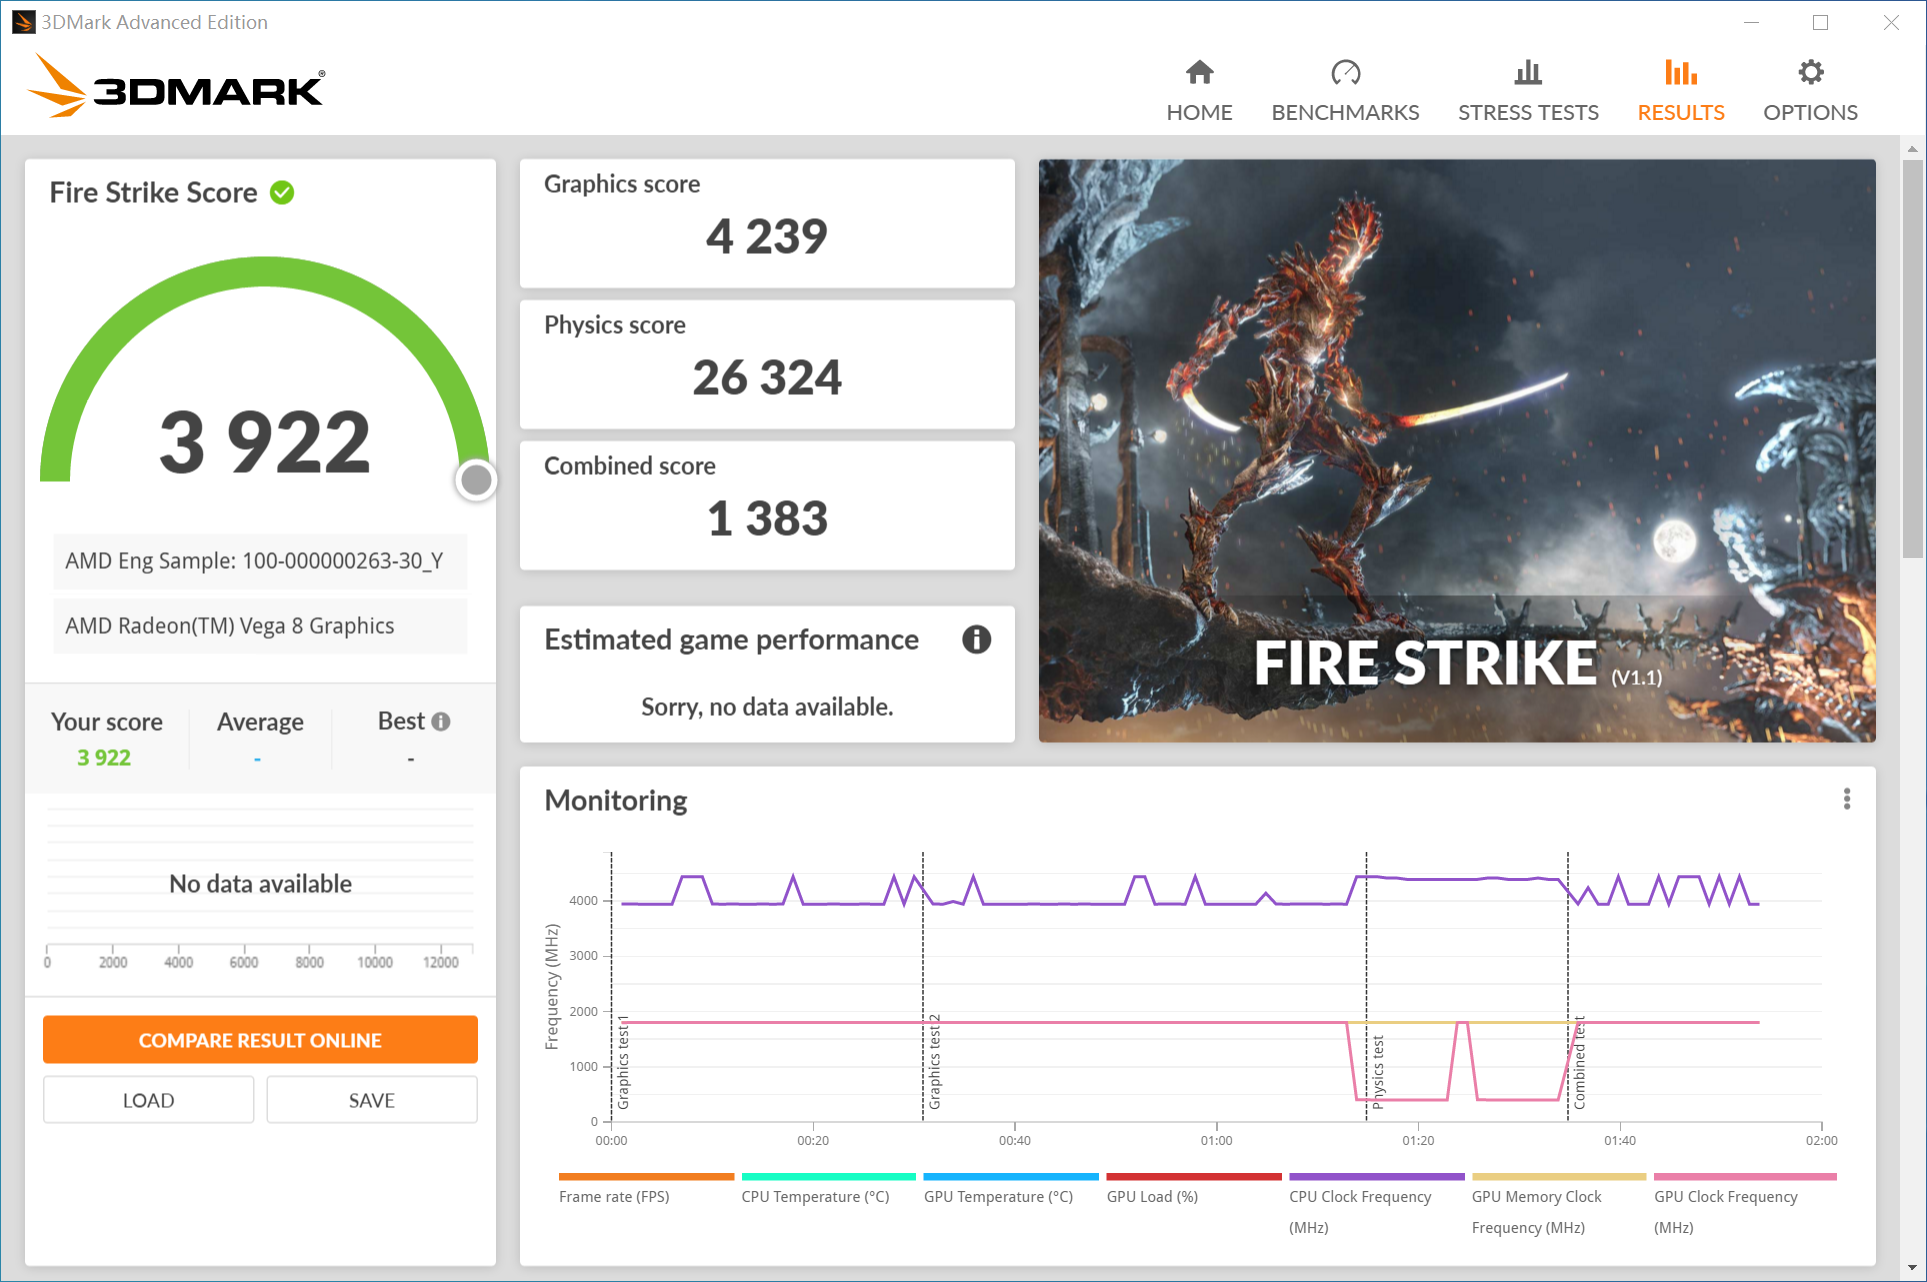Click Sorry, no data available message
Viewport: 1927px width, 1282px height.
click(767, 707)
